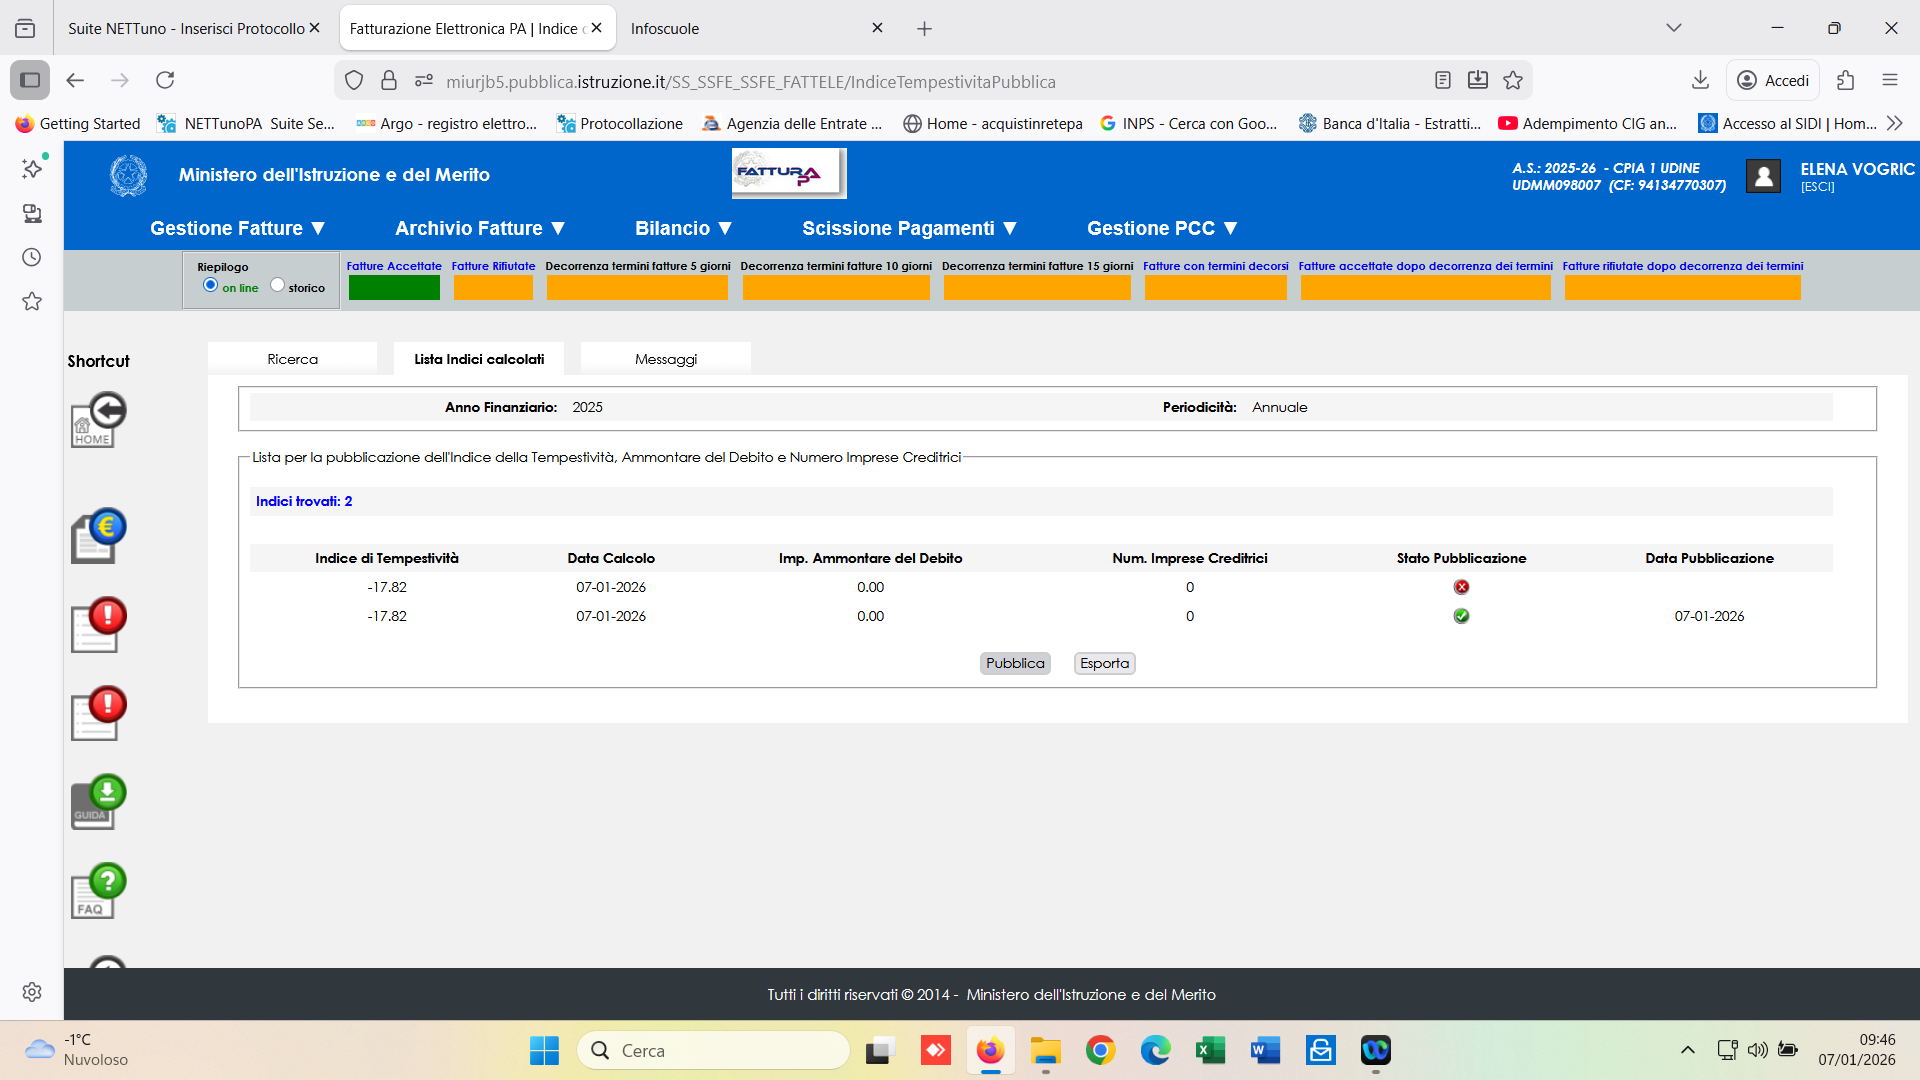
Task: Click the green published status icon
Action: point(1461,616)
